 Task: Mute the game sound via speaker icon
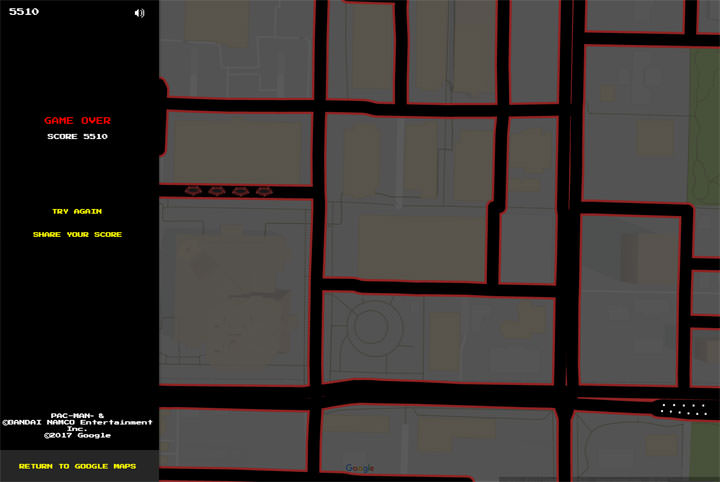tap(139, 13)
